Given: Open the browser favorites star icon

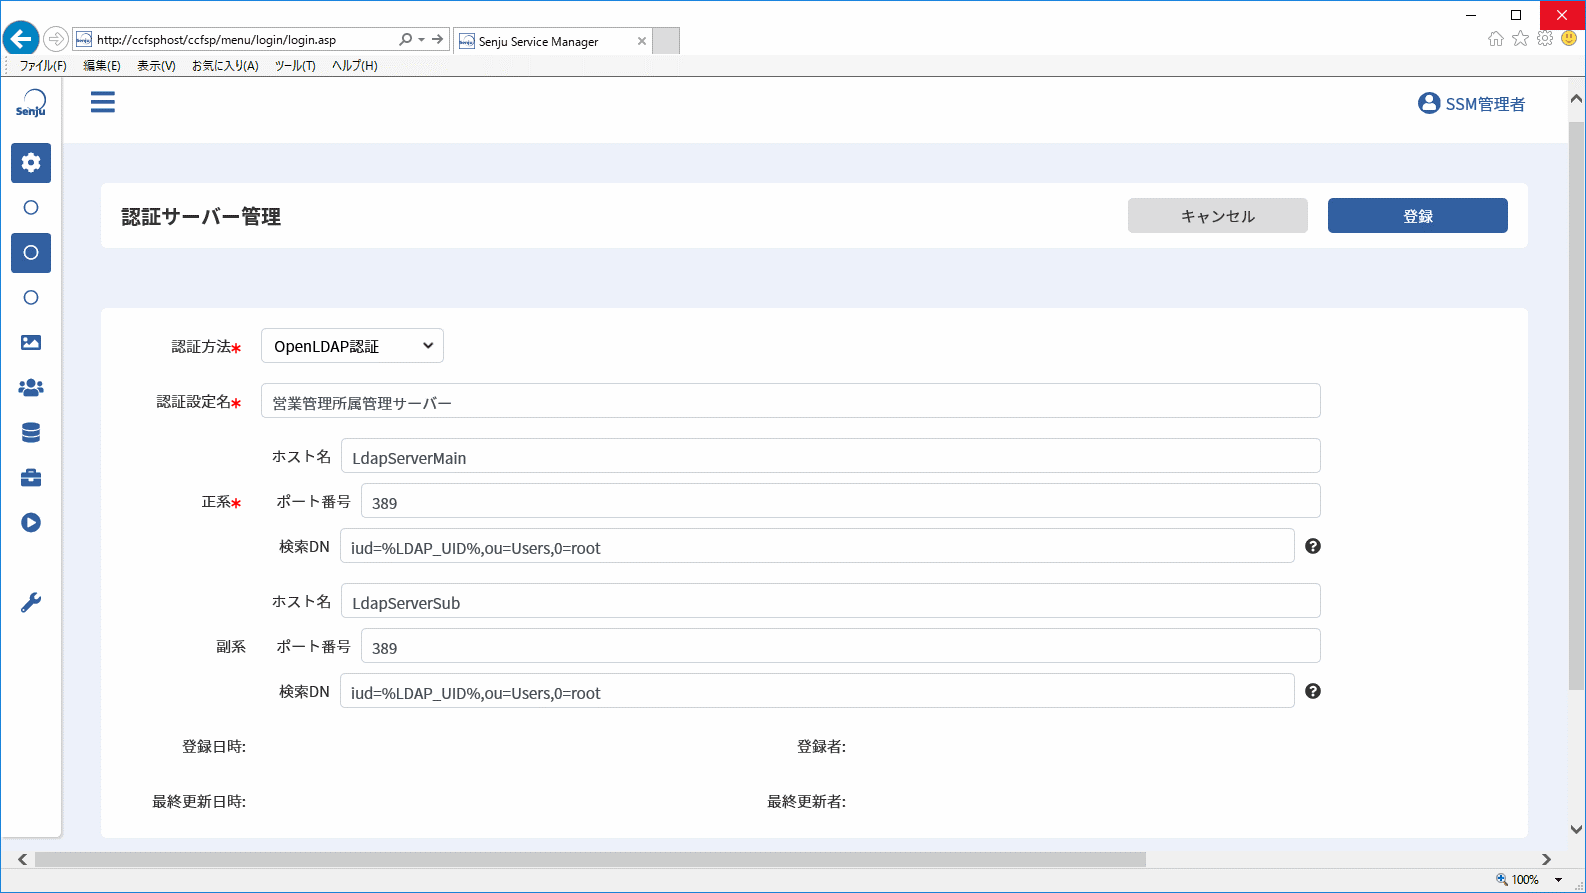Looking at the screenshot, I should tap(1520, 39).
